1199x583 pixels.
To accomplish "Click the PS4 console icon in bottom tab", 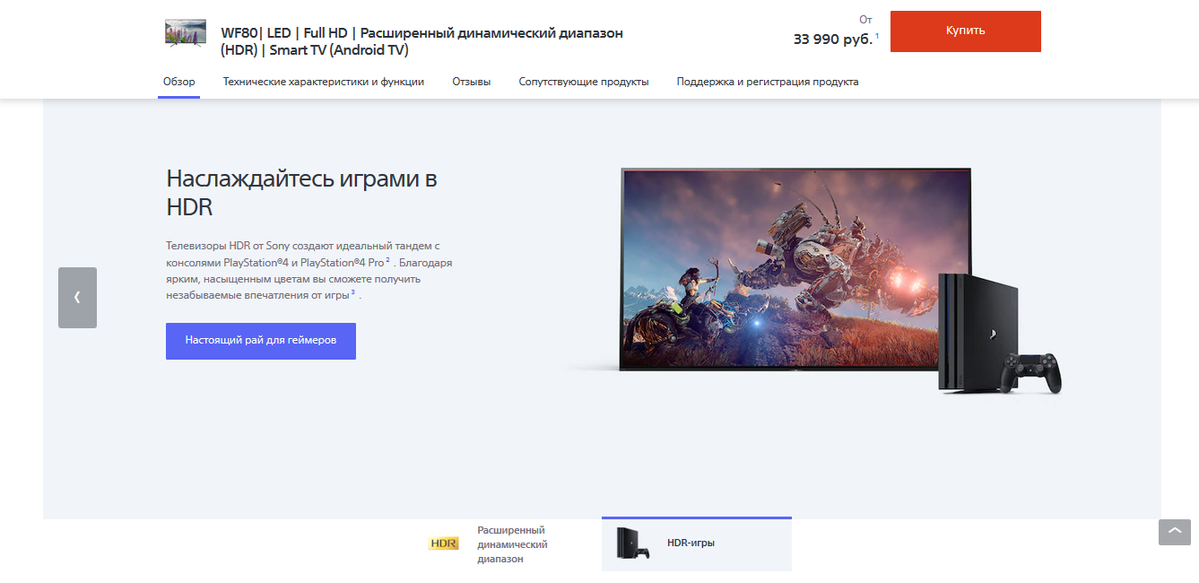I will [632, 543].
